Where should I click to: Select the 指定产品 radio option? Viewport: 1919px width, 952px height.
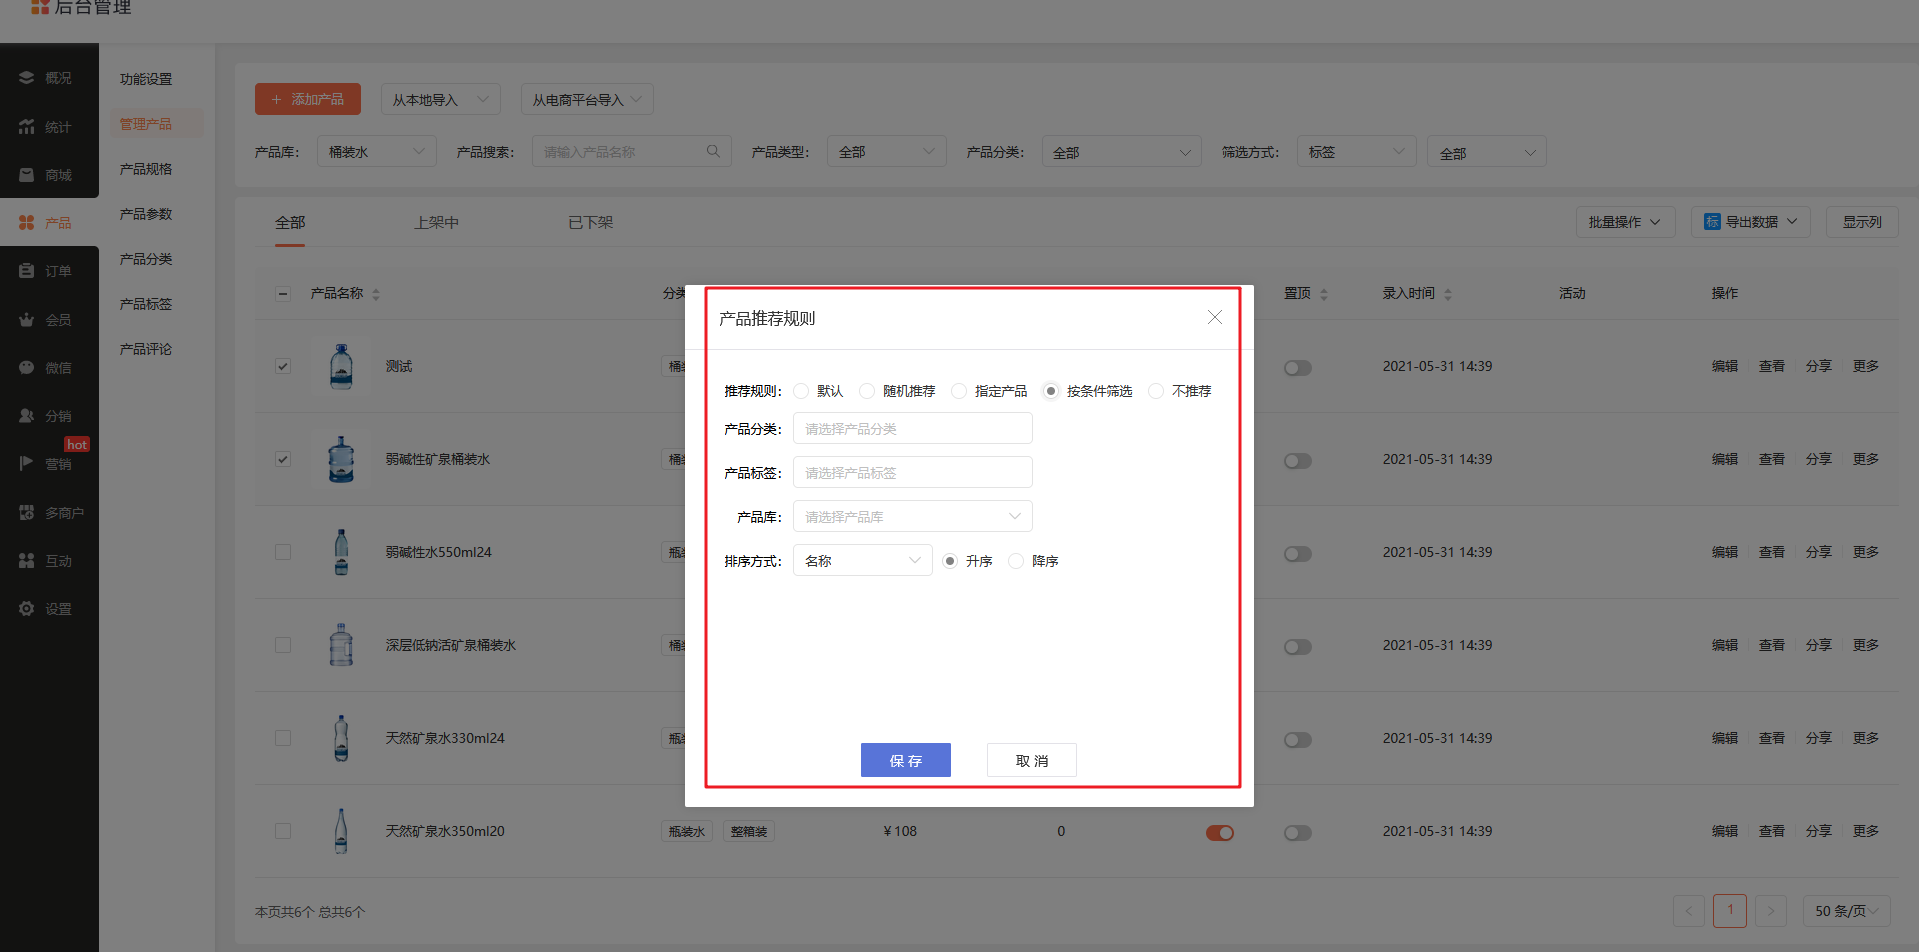[x=959, y=391]
